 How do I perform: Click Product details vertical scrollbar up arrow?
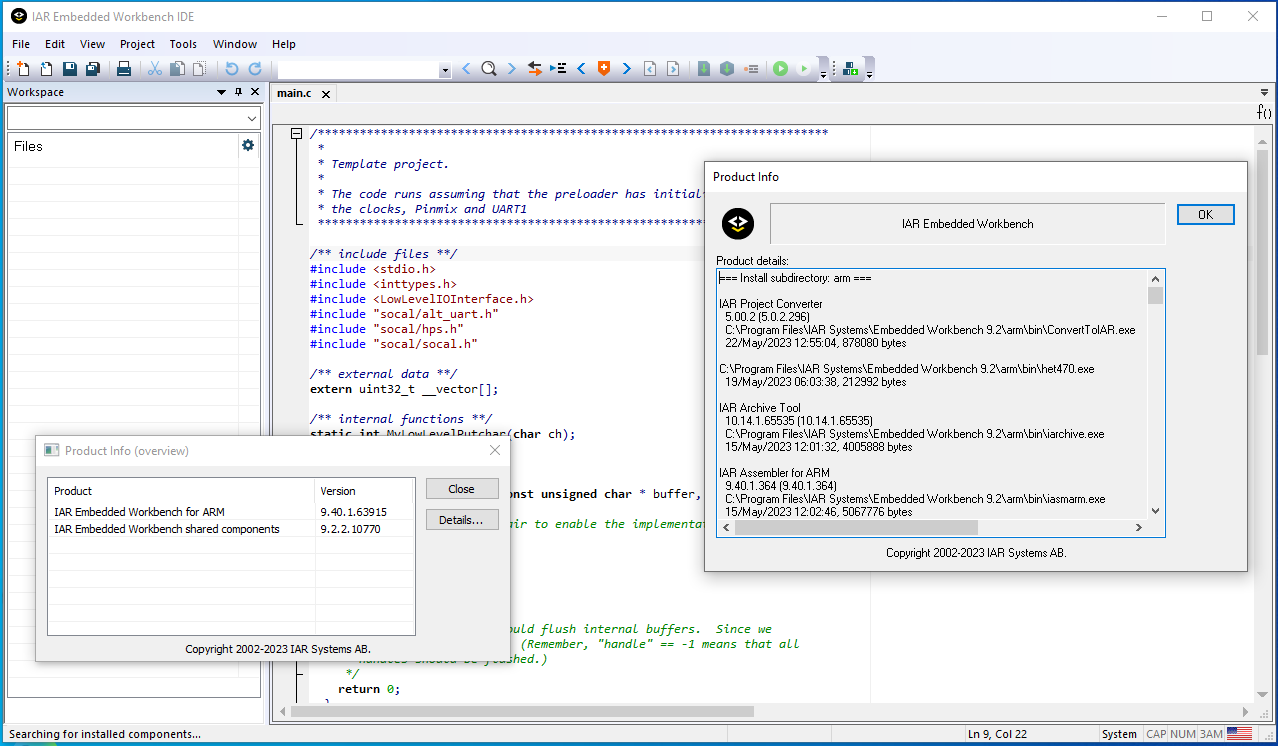(1155, 278)
